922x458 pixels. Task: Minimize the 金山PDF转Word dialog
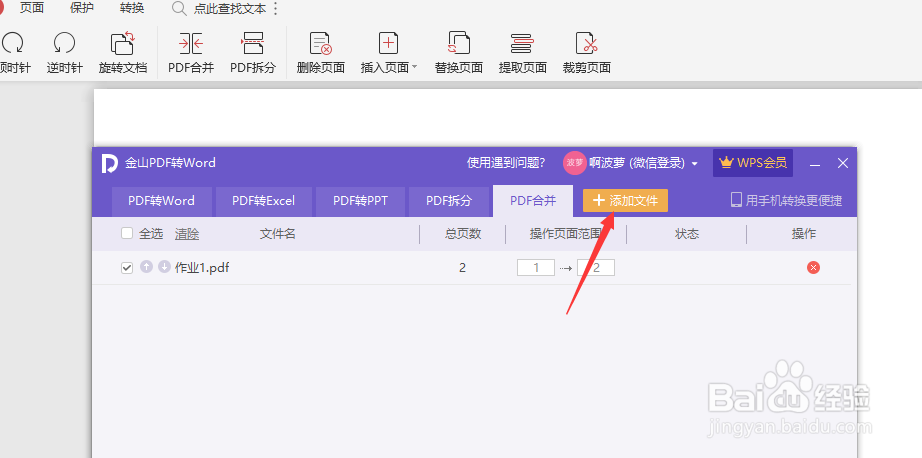pyautogui.click(x=815, y=164)
